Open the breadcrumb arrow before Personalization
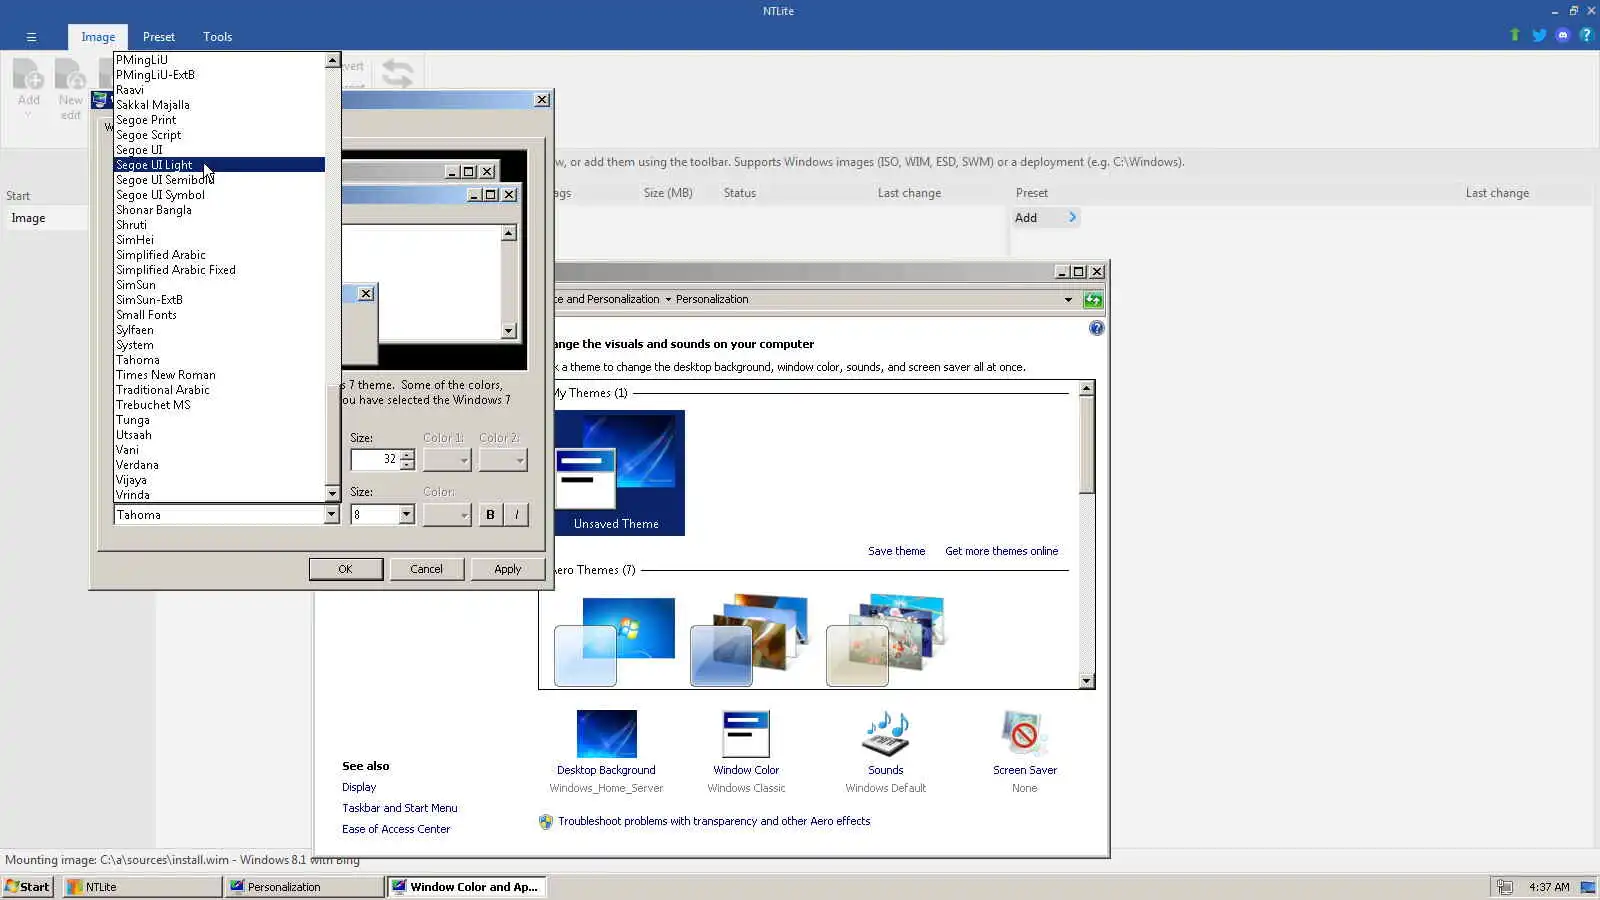 668,300
